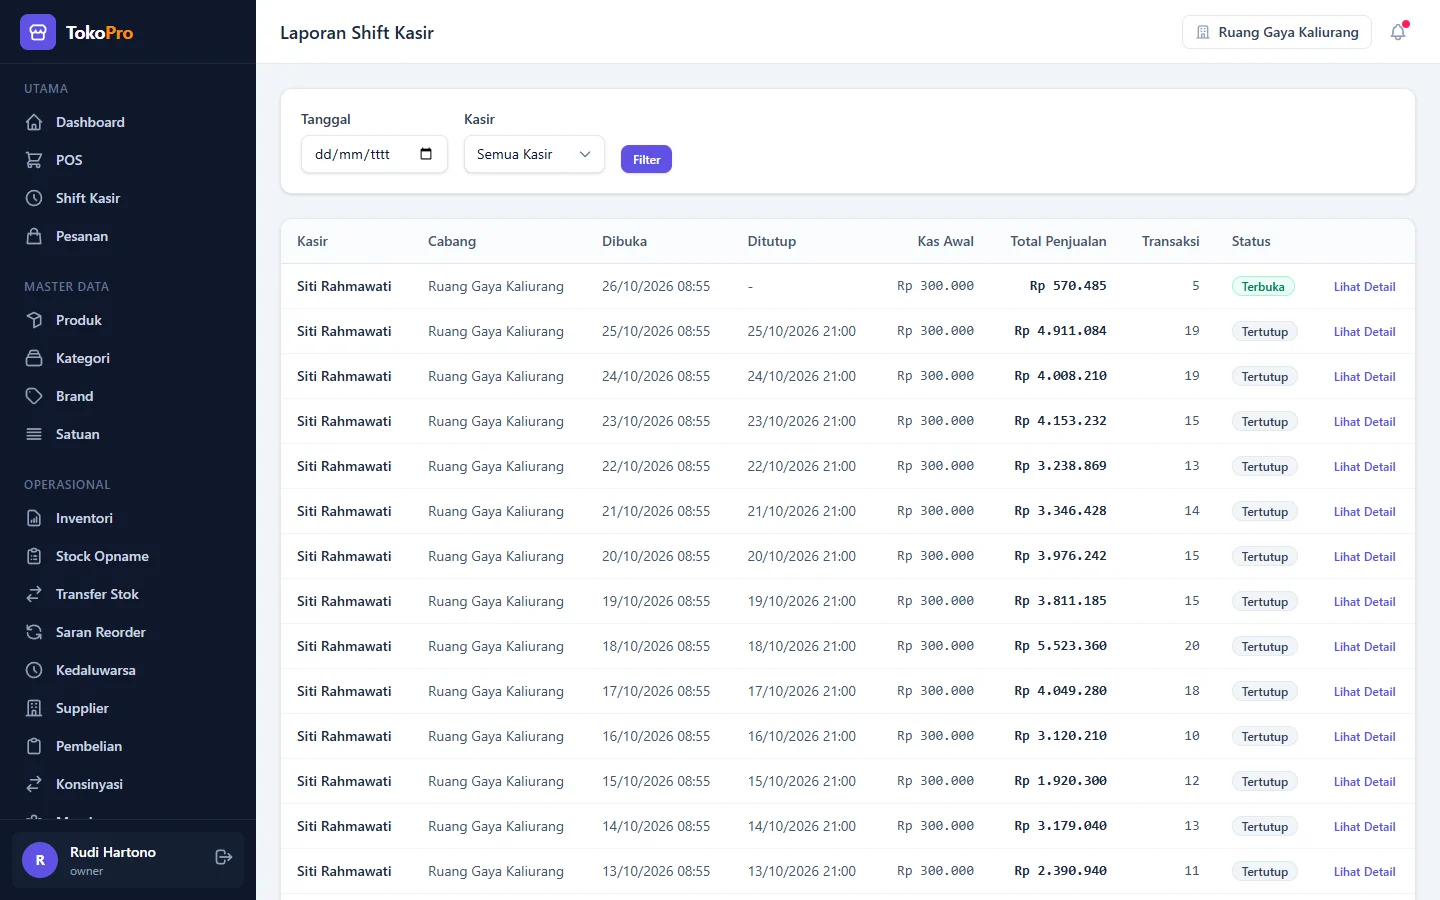Click the POS cart icon
The image size is (1440, 900).
click(34, 160)
